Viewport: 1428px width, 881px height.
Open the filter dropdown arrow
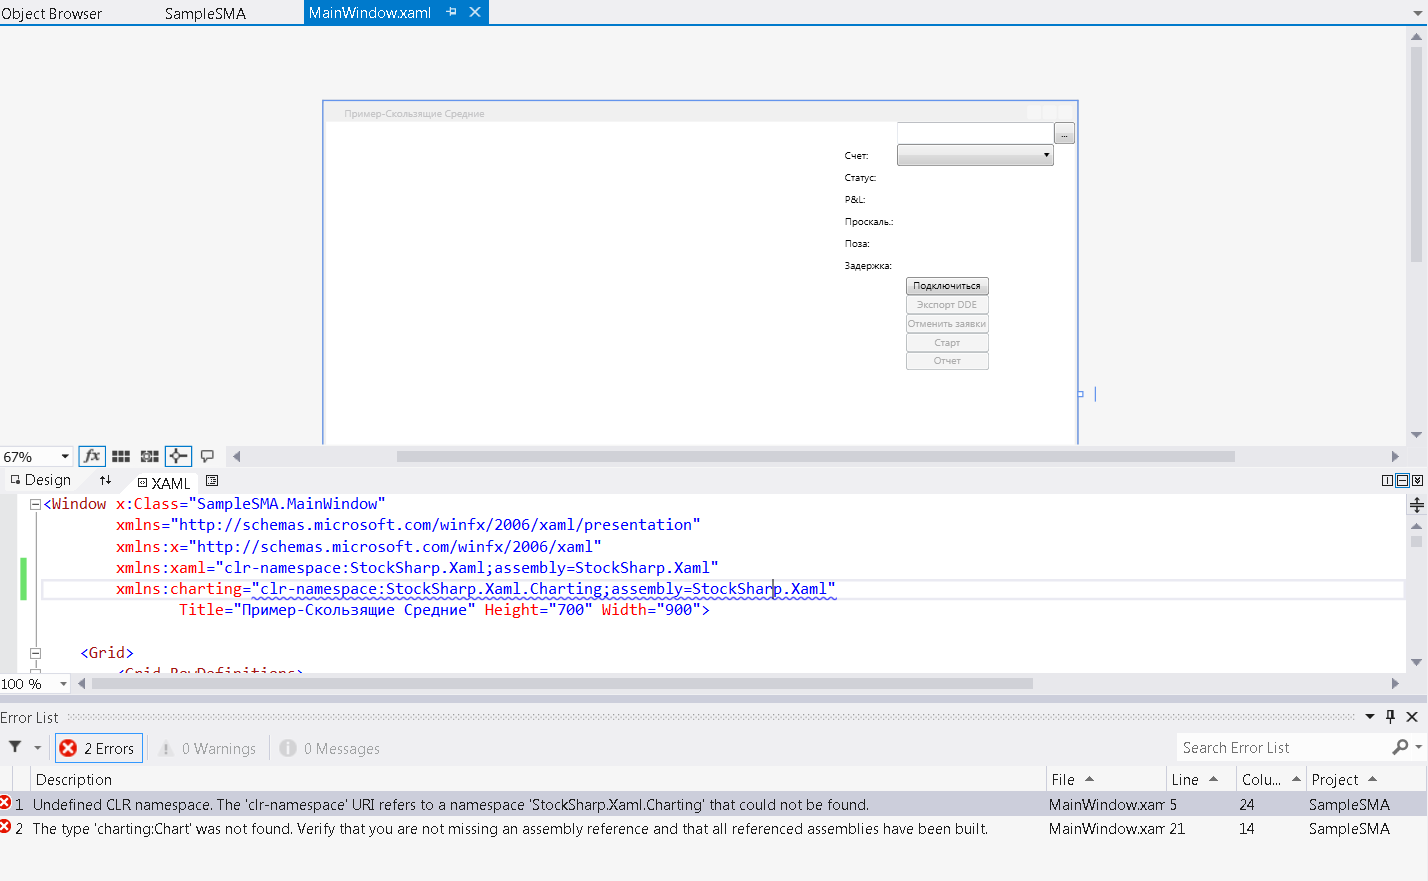pyautogui.click(x=38, y=747)
